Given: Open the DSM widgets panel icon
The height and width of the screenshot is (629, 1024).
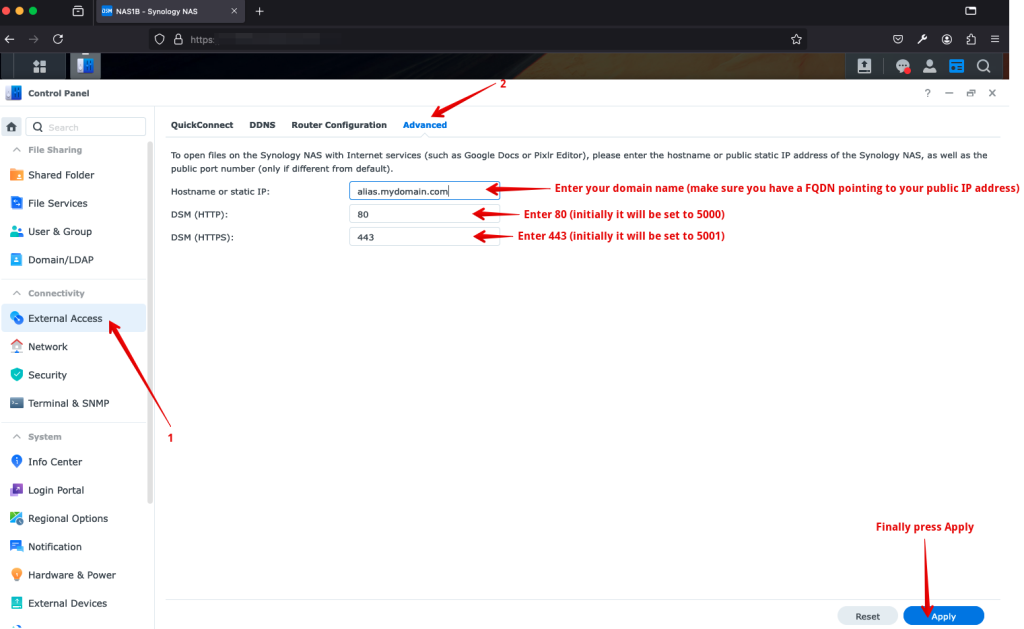Looking at the screenshot, I should [956, 66].
